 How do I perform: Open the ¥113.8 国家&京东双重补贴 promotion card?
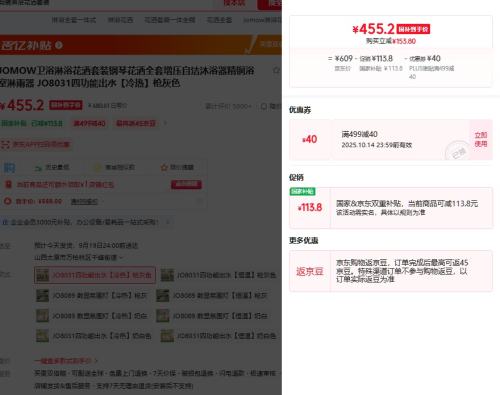[391, 208]
